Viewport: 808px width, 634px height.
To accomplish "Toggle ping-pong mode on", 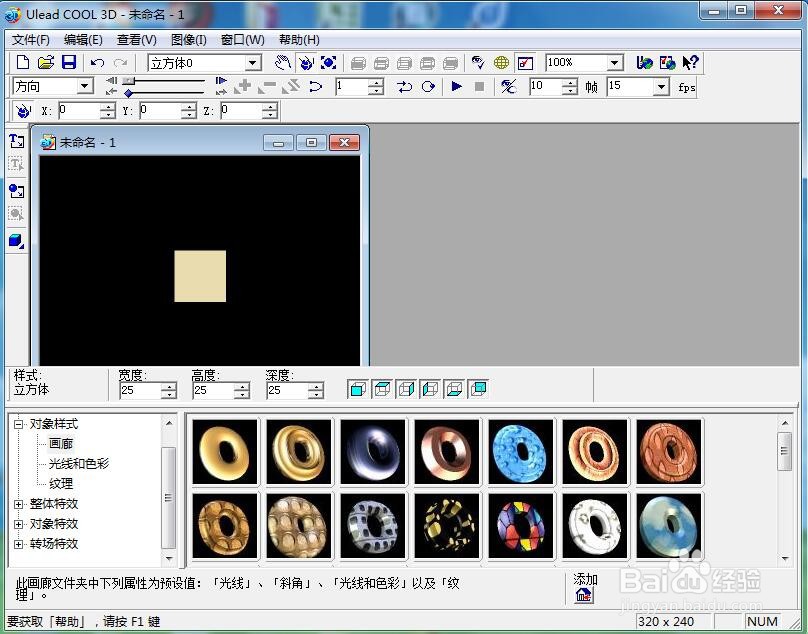I will [x=405, y=87].
